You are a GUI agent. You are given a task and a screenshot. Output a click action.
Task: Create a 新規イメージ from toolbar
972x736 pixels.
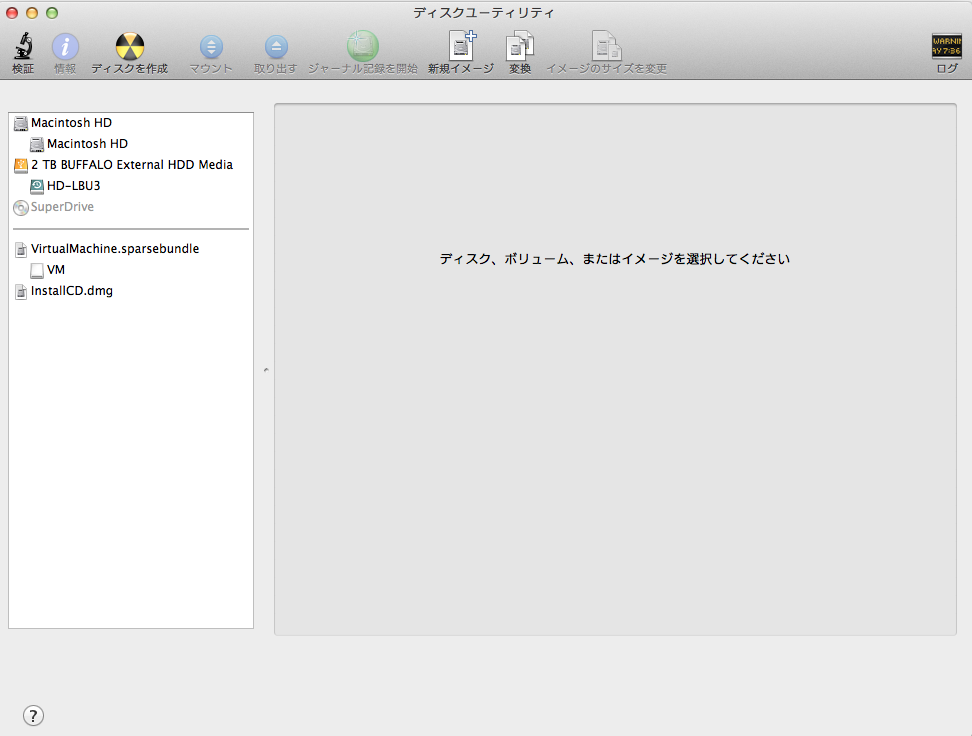coord(462,45)
